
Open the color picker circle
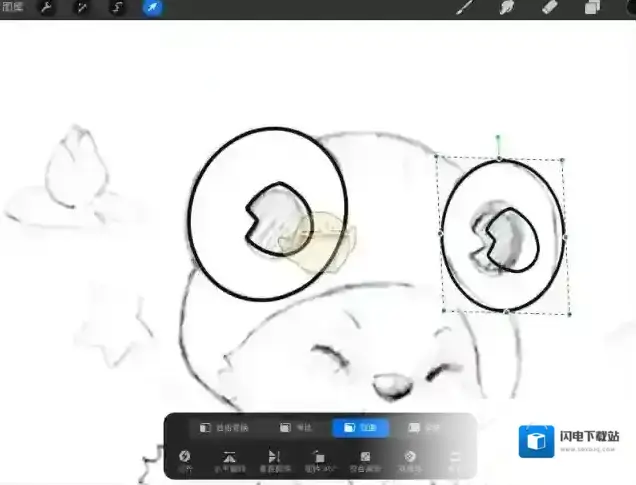628,6
